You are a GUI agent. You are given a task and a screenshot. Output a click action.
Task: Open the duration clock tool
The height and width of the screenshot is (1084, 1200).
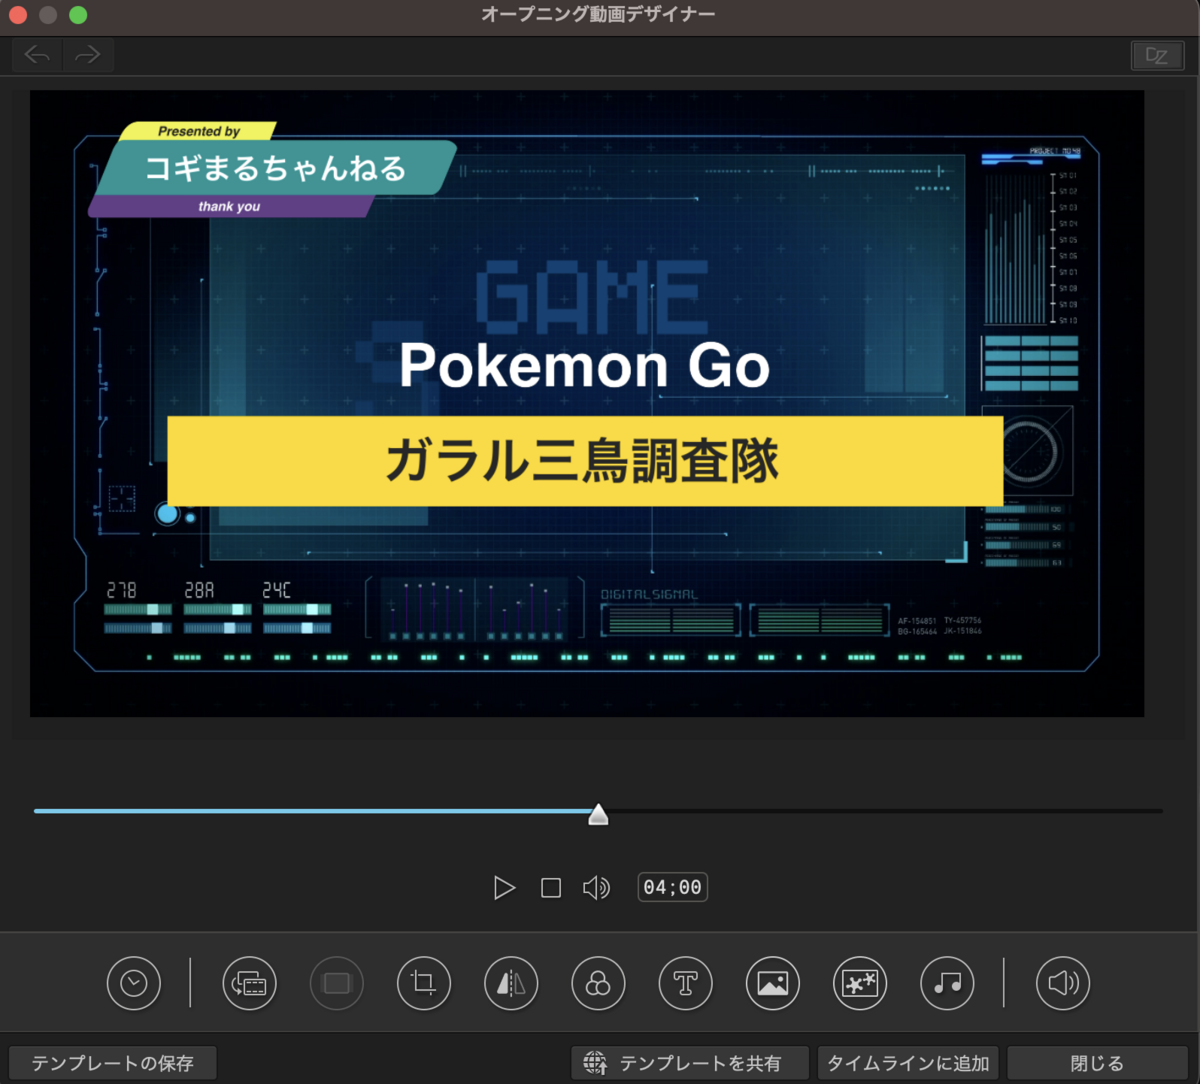pos(134,983)
